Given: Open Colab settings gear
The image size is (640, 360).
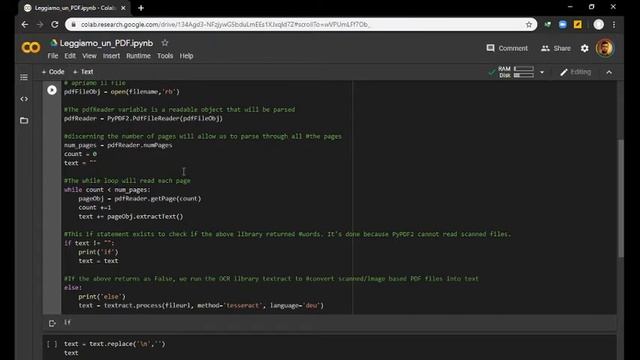Looking at the screenshot, I should click(x=584, y=48).
